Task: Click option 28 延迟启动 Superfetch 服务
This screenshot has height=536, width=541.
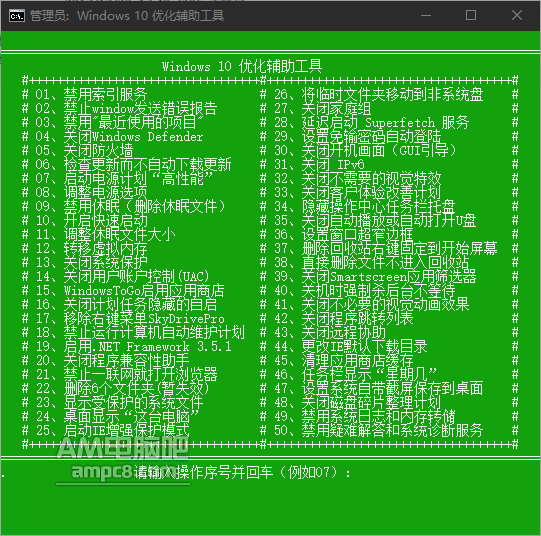Action: (372, 122)
